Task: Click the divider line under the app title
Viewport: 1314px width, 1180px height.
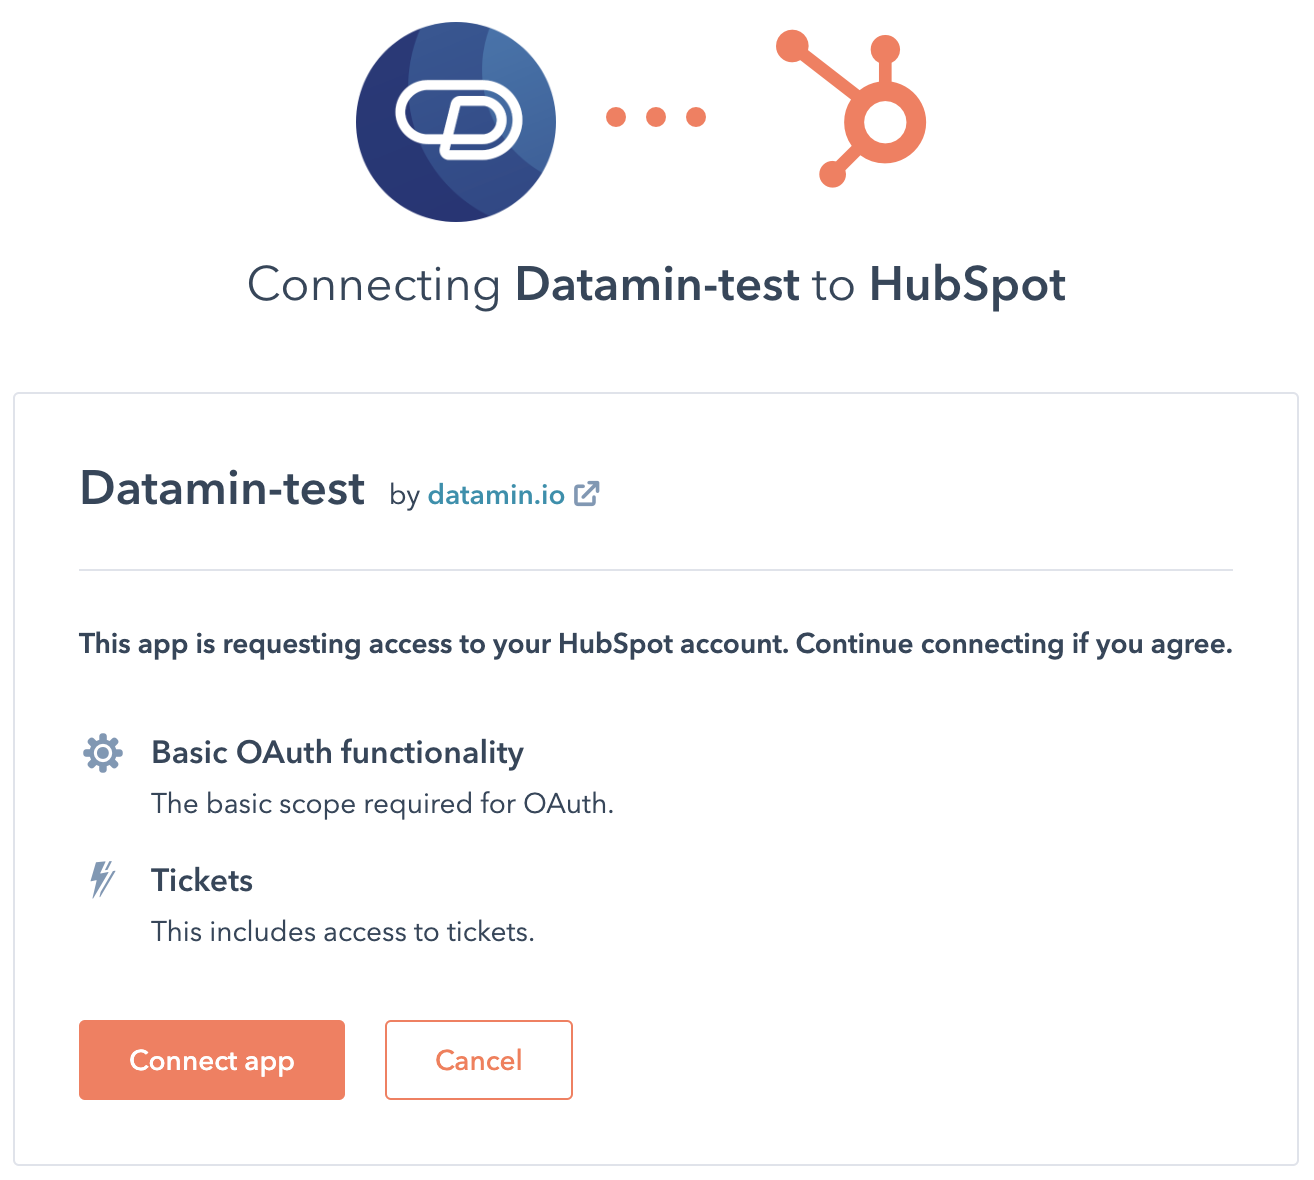Action: (x=656, y=570)
